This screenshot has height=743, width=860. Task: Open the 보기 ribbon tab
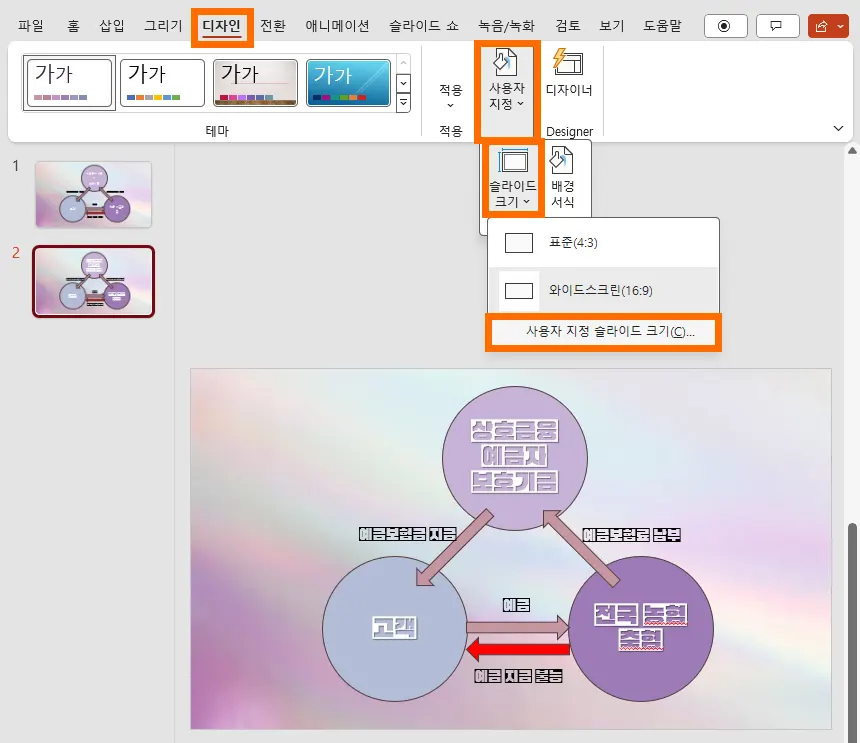tap(612, 26)
